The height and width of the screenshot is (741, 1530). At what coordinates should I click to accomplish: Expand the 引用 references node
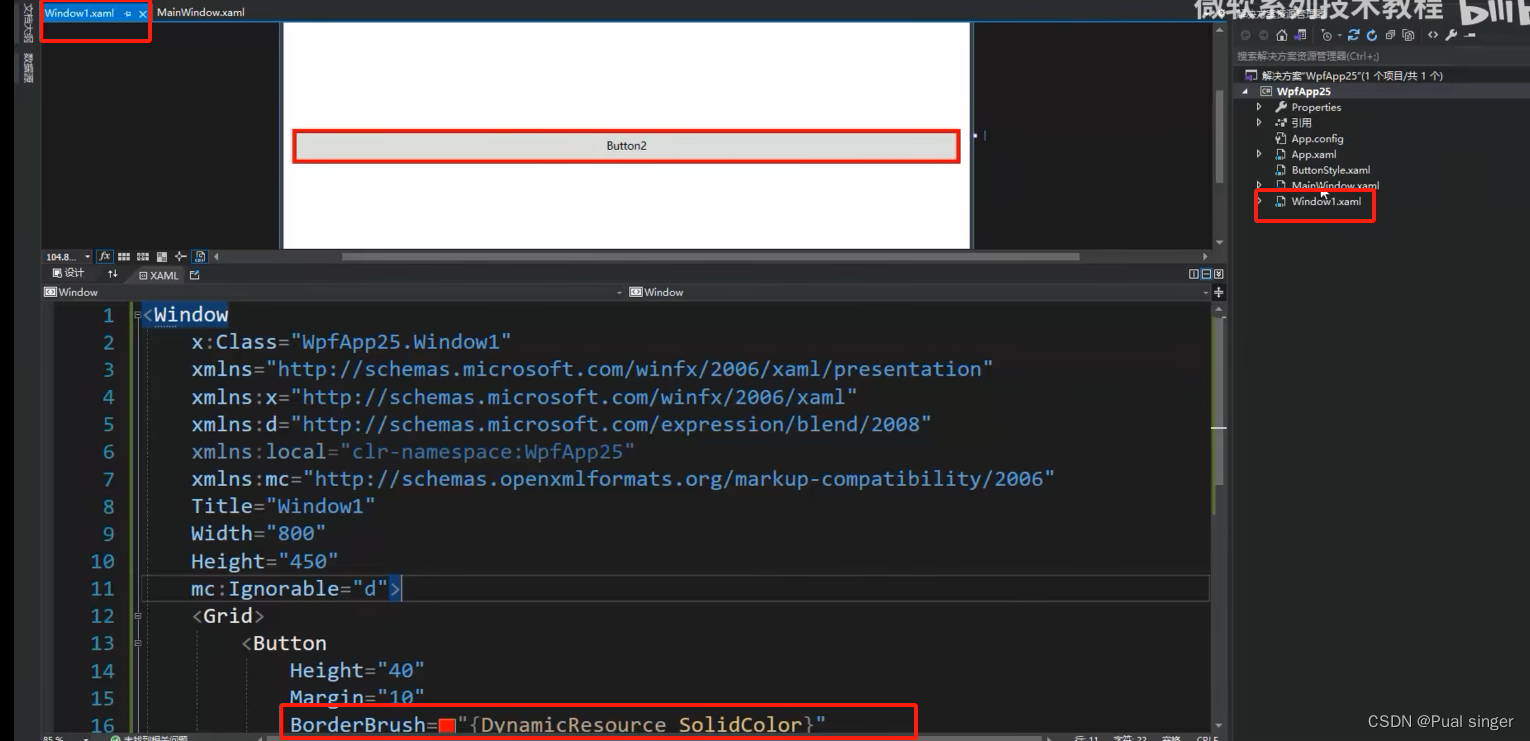coord(1259,122)
